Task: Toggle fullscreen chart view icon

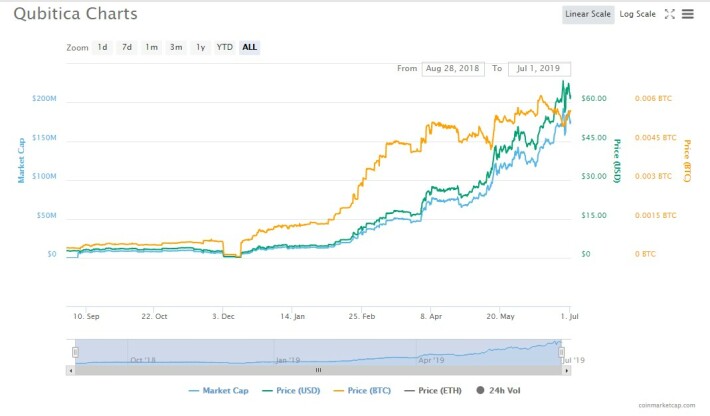Action: tap(670, 14)
